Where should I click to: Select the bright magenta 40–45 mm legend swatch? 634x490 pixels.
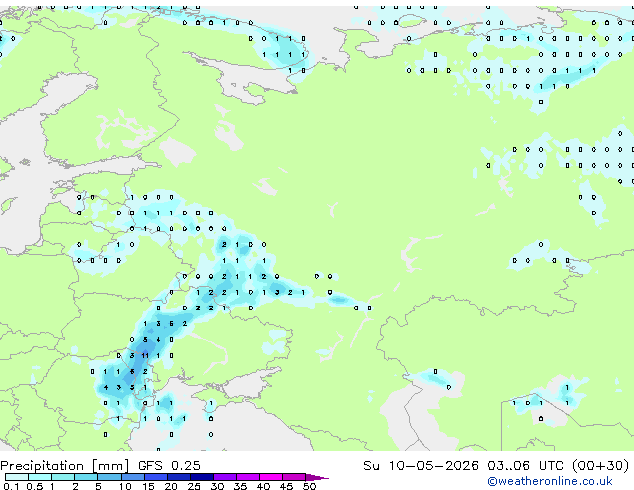pyautogui.click(x=271, y=477)
